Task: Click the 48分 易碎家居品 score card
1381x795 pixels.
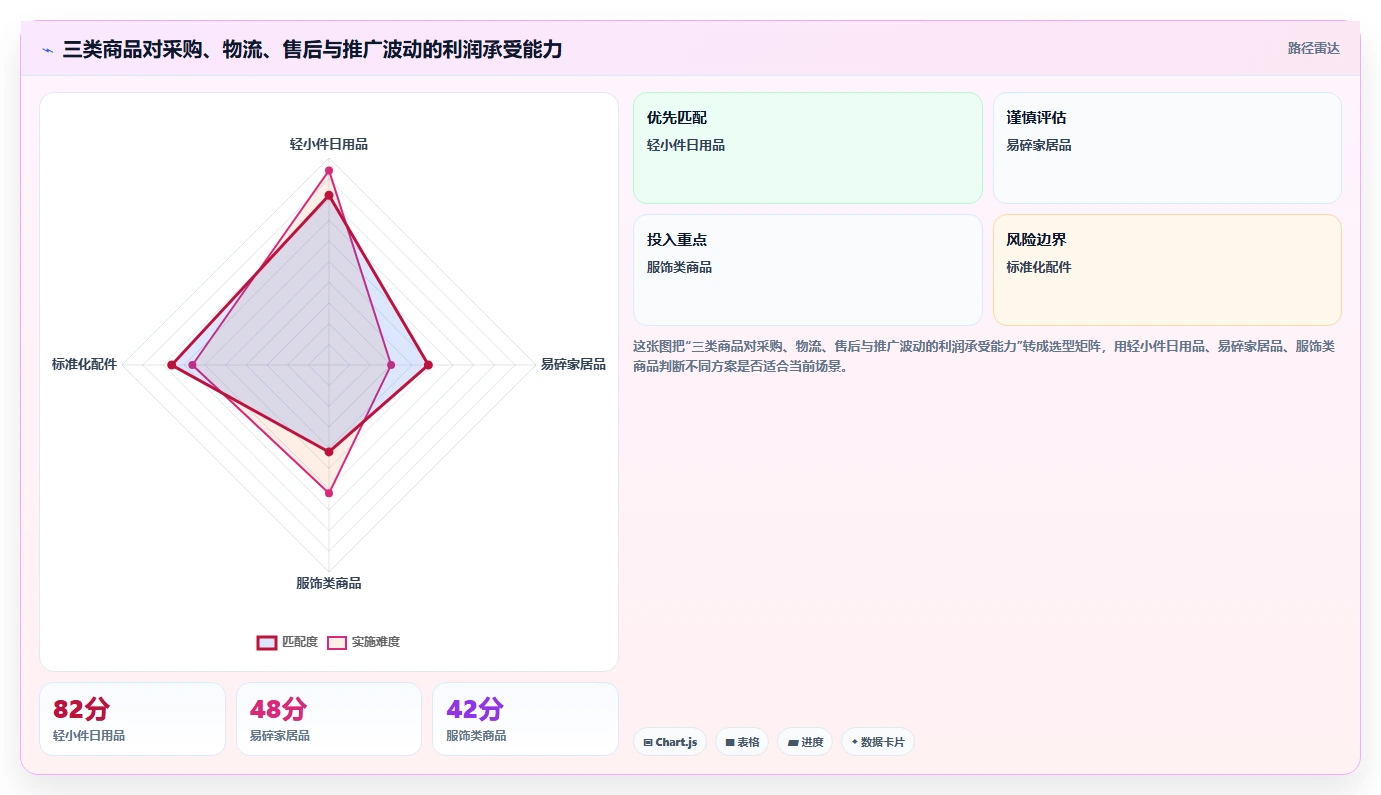Action: point(329,719)
